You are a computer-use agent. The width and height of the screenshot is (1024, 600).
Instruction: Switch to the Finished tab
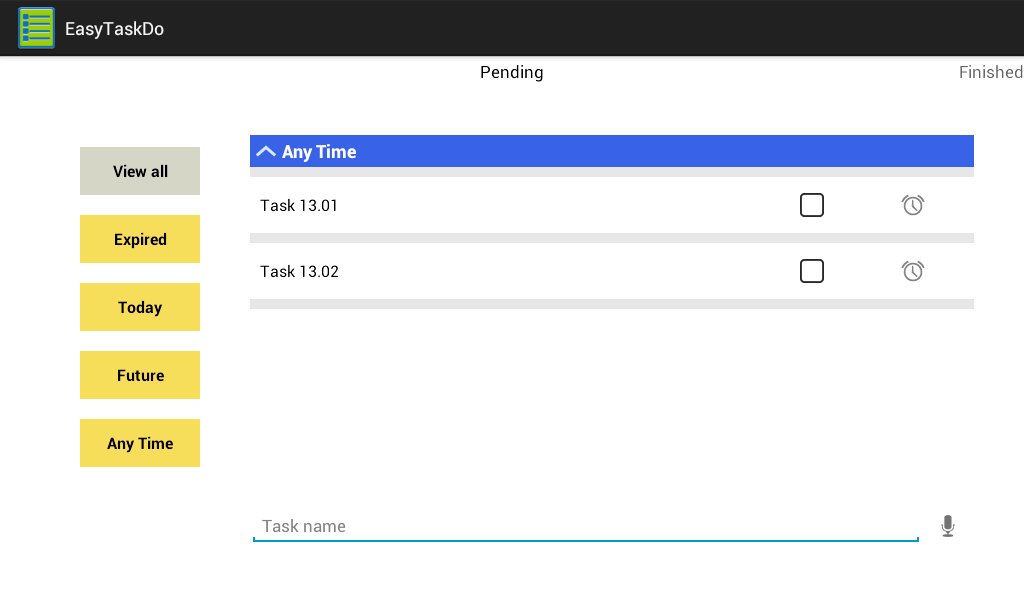(991, 72)
